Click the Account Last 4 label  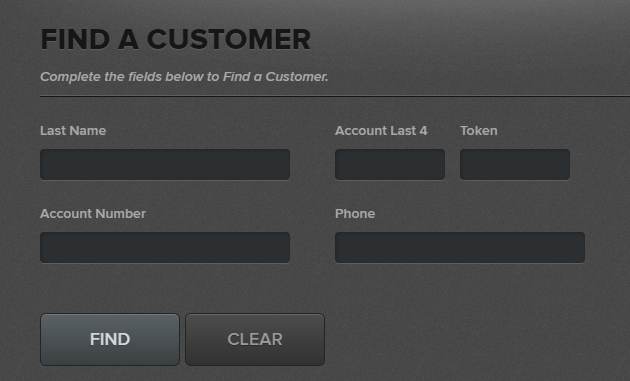click(381, 131)
